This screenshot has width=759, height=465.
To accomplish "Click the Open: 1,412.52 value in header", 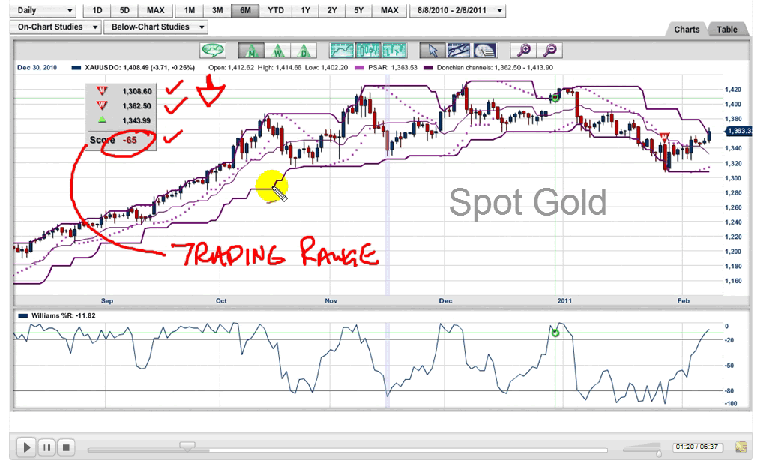I will point(231,68).
